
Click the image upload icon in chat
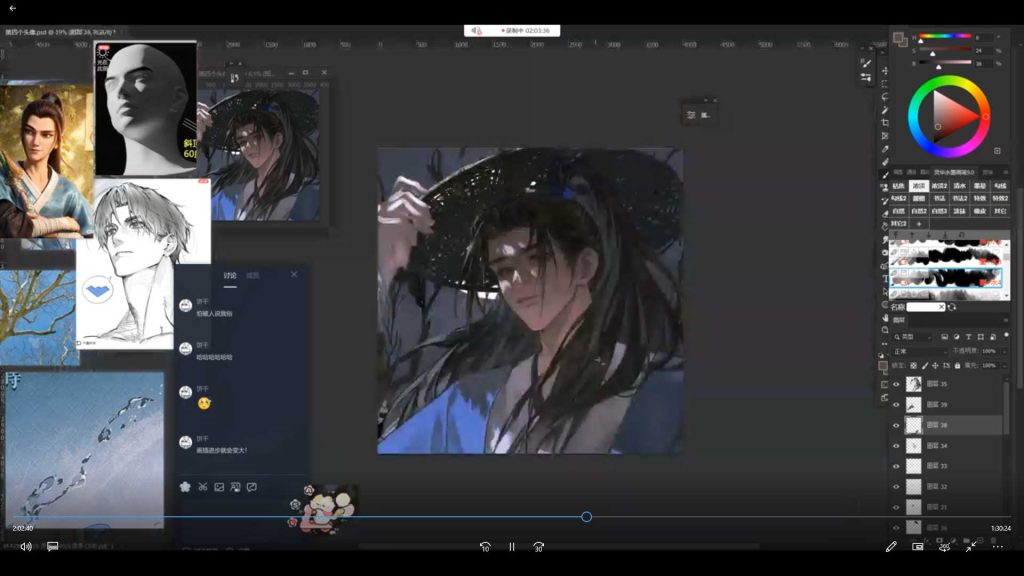(x=219, y=487)
